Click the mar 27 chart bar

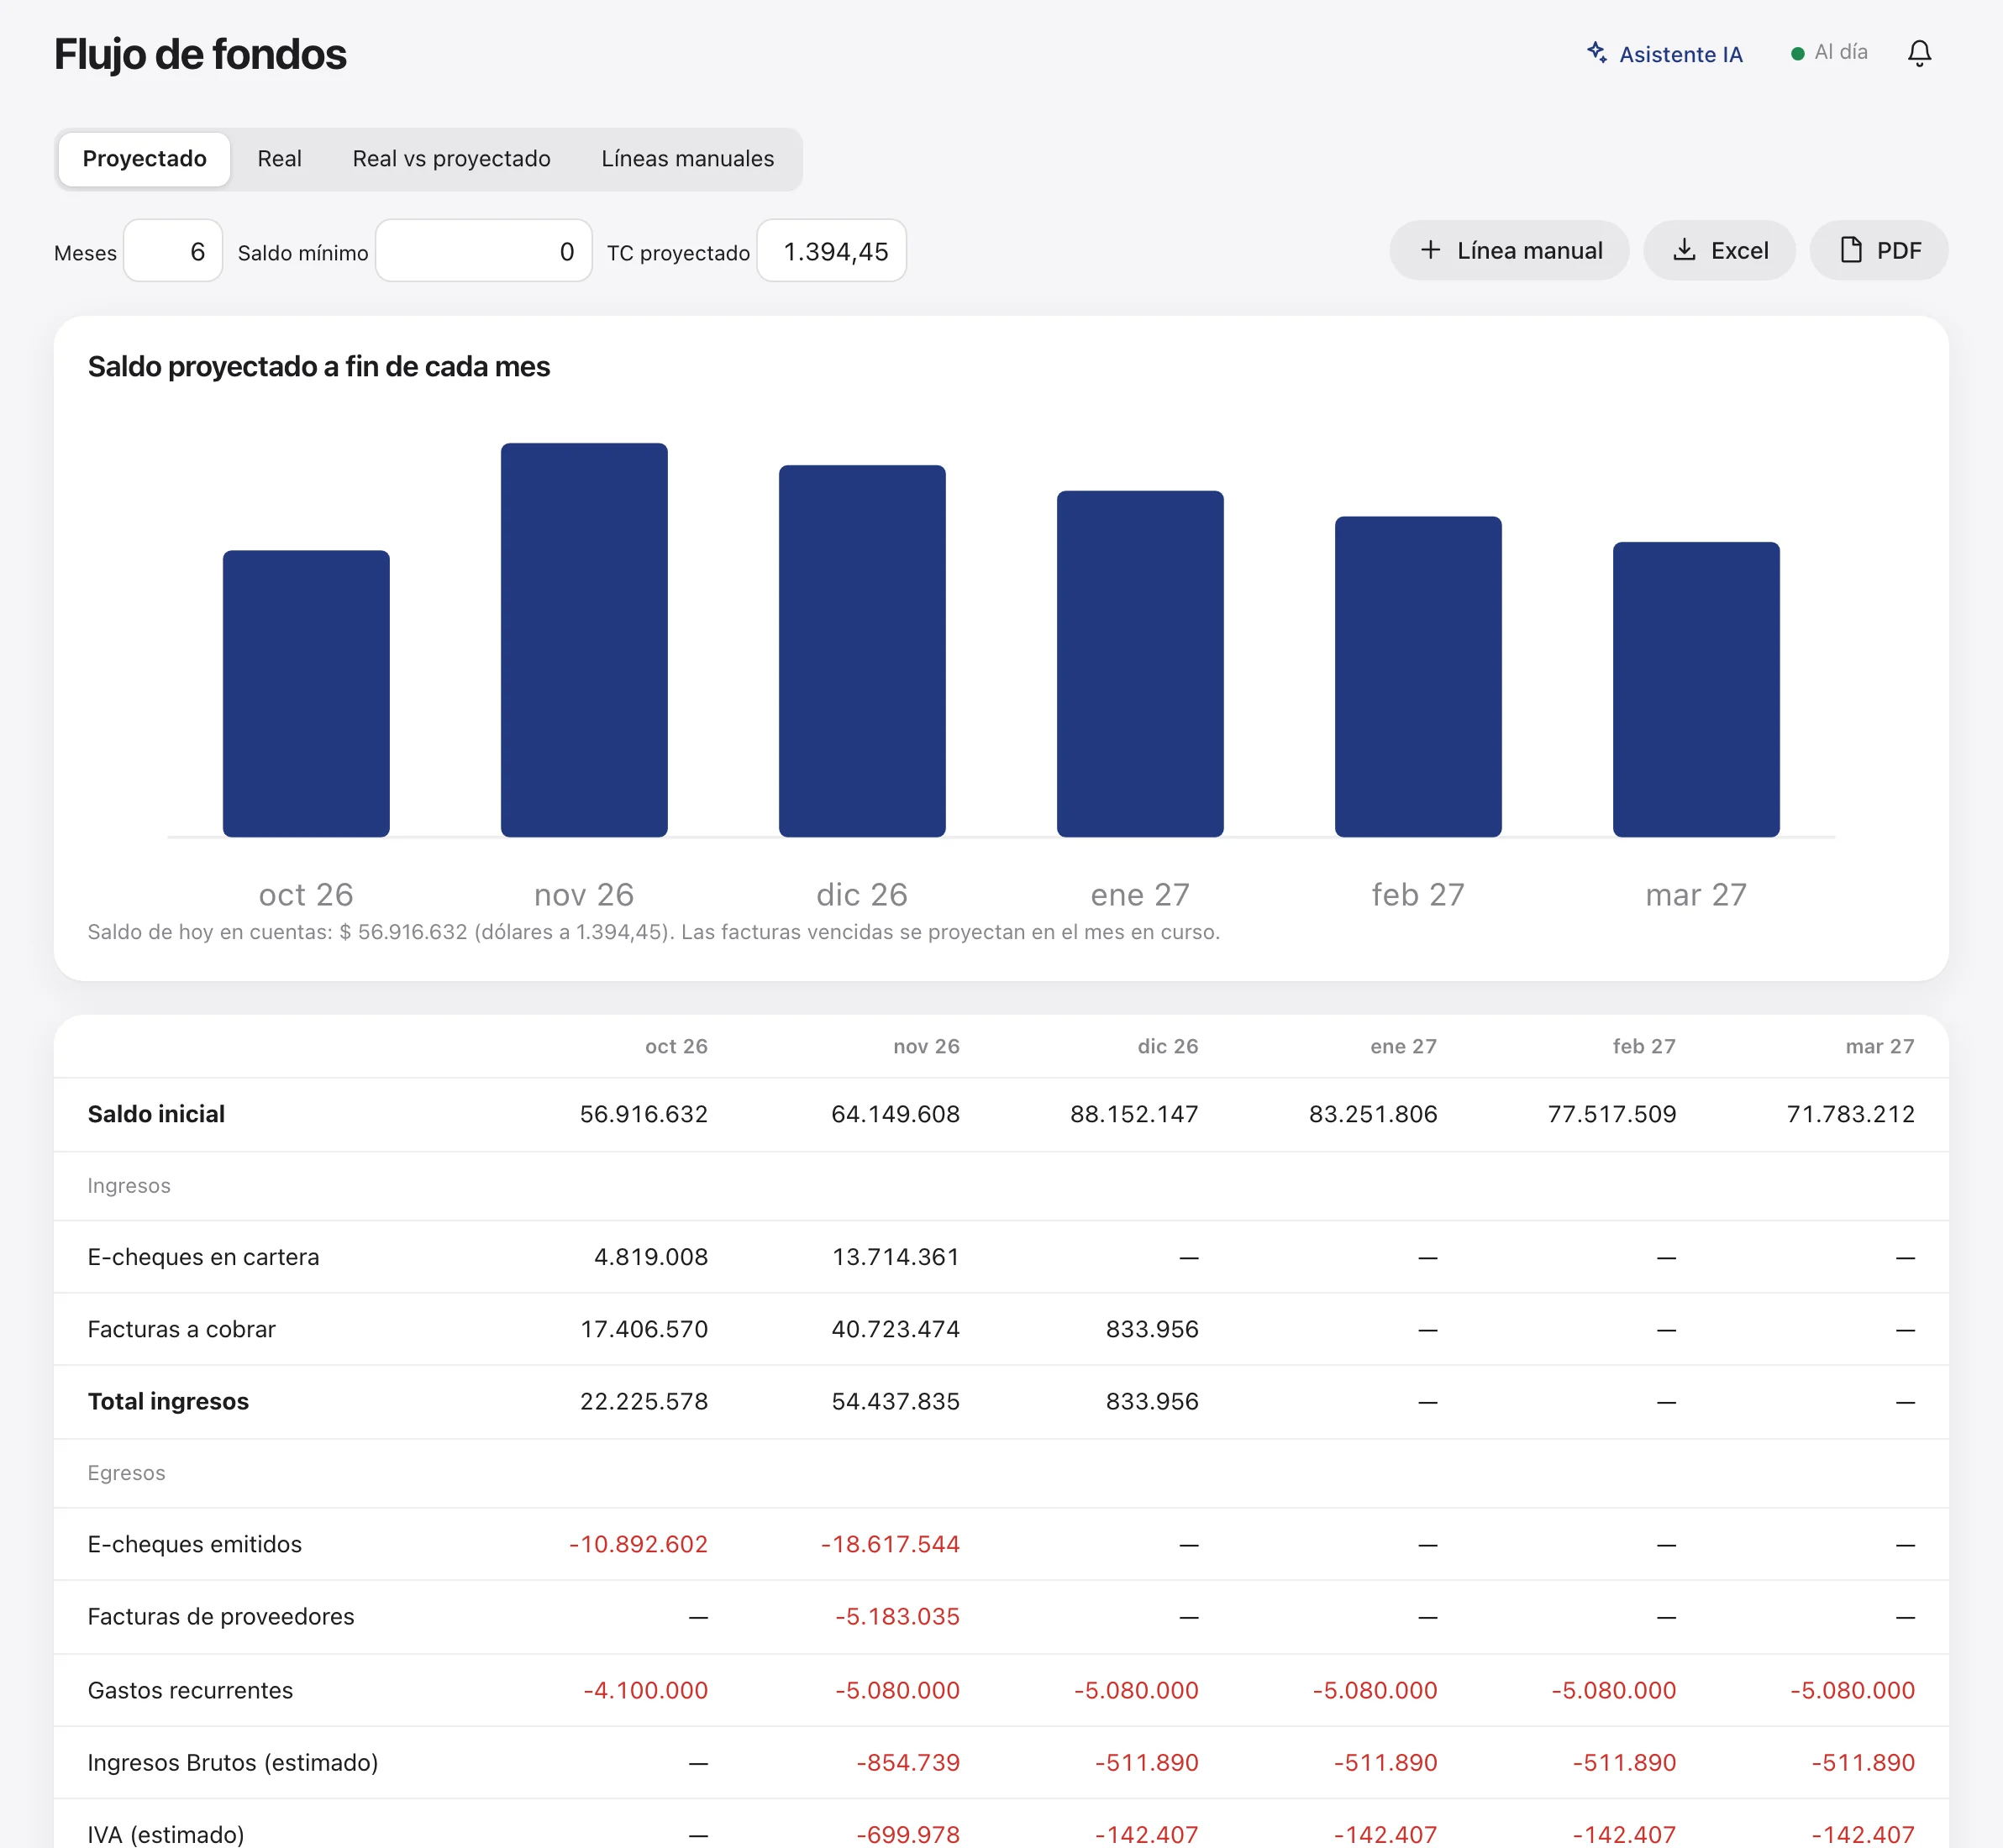(1696, 690)
